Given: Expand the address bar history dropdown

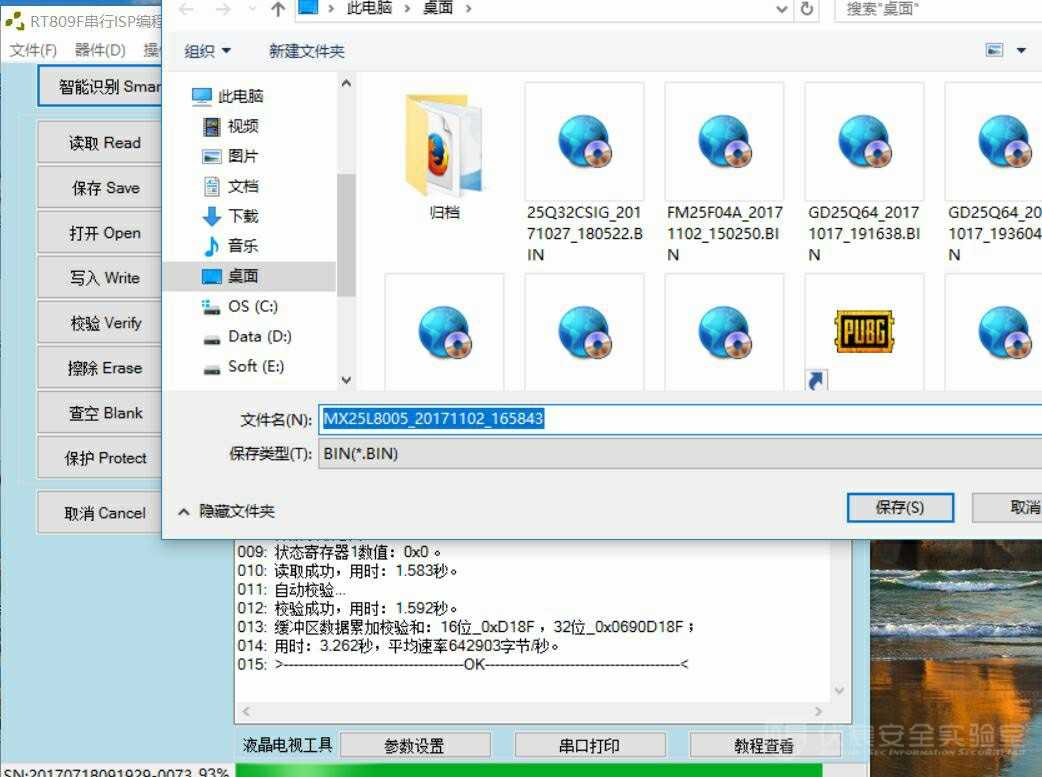Looking at the screenshot, I should coord(782,9).
